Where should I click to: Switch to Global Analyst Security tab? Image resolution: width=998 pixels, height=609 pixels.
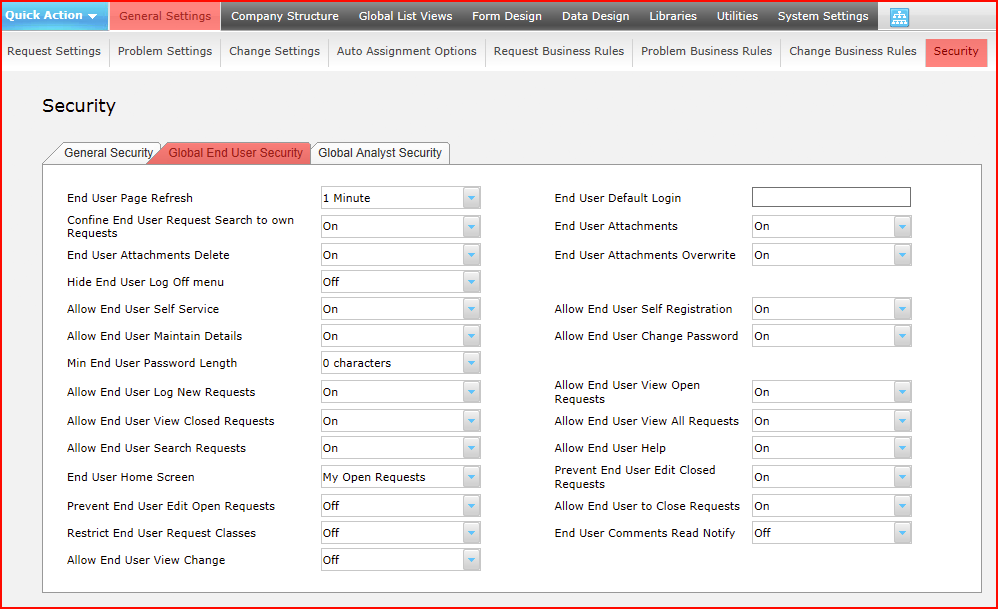380,153
